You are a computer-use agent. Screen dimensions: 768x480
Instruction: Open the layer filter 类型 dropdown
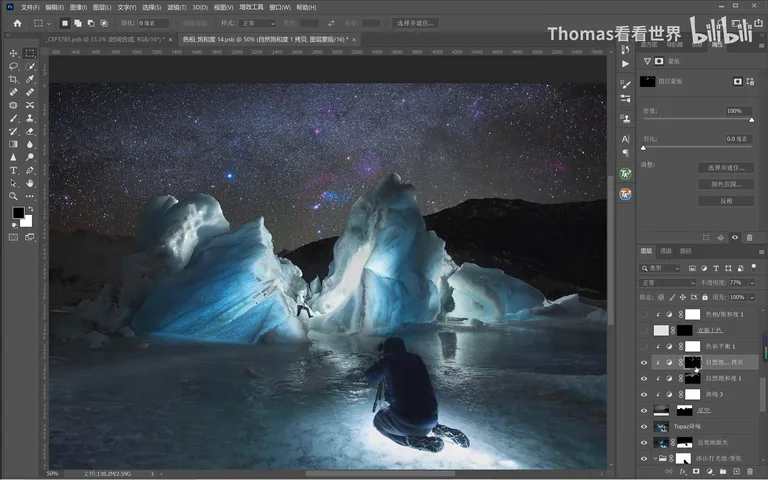coord(660,268)
